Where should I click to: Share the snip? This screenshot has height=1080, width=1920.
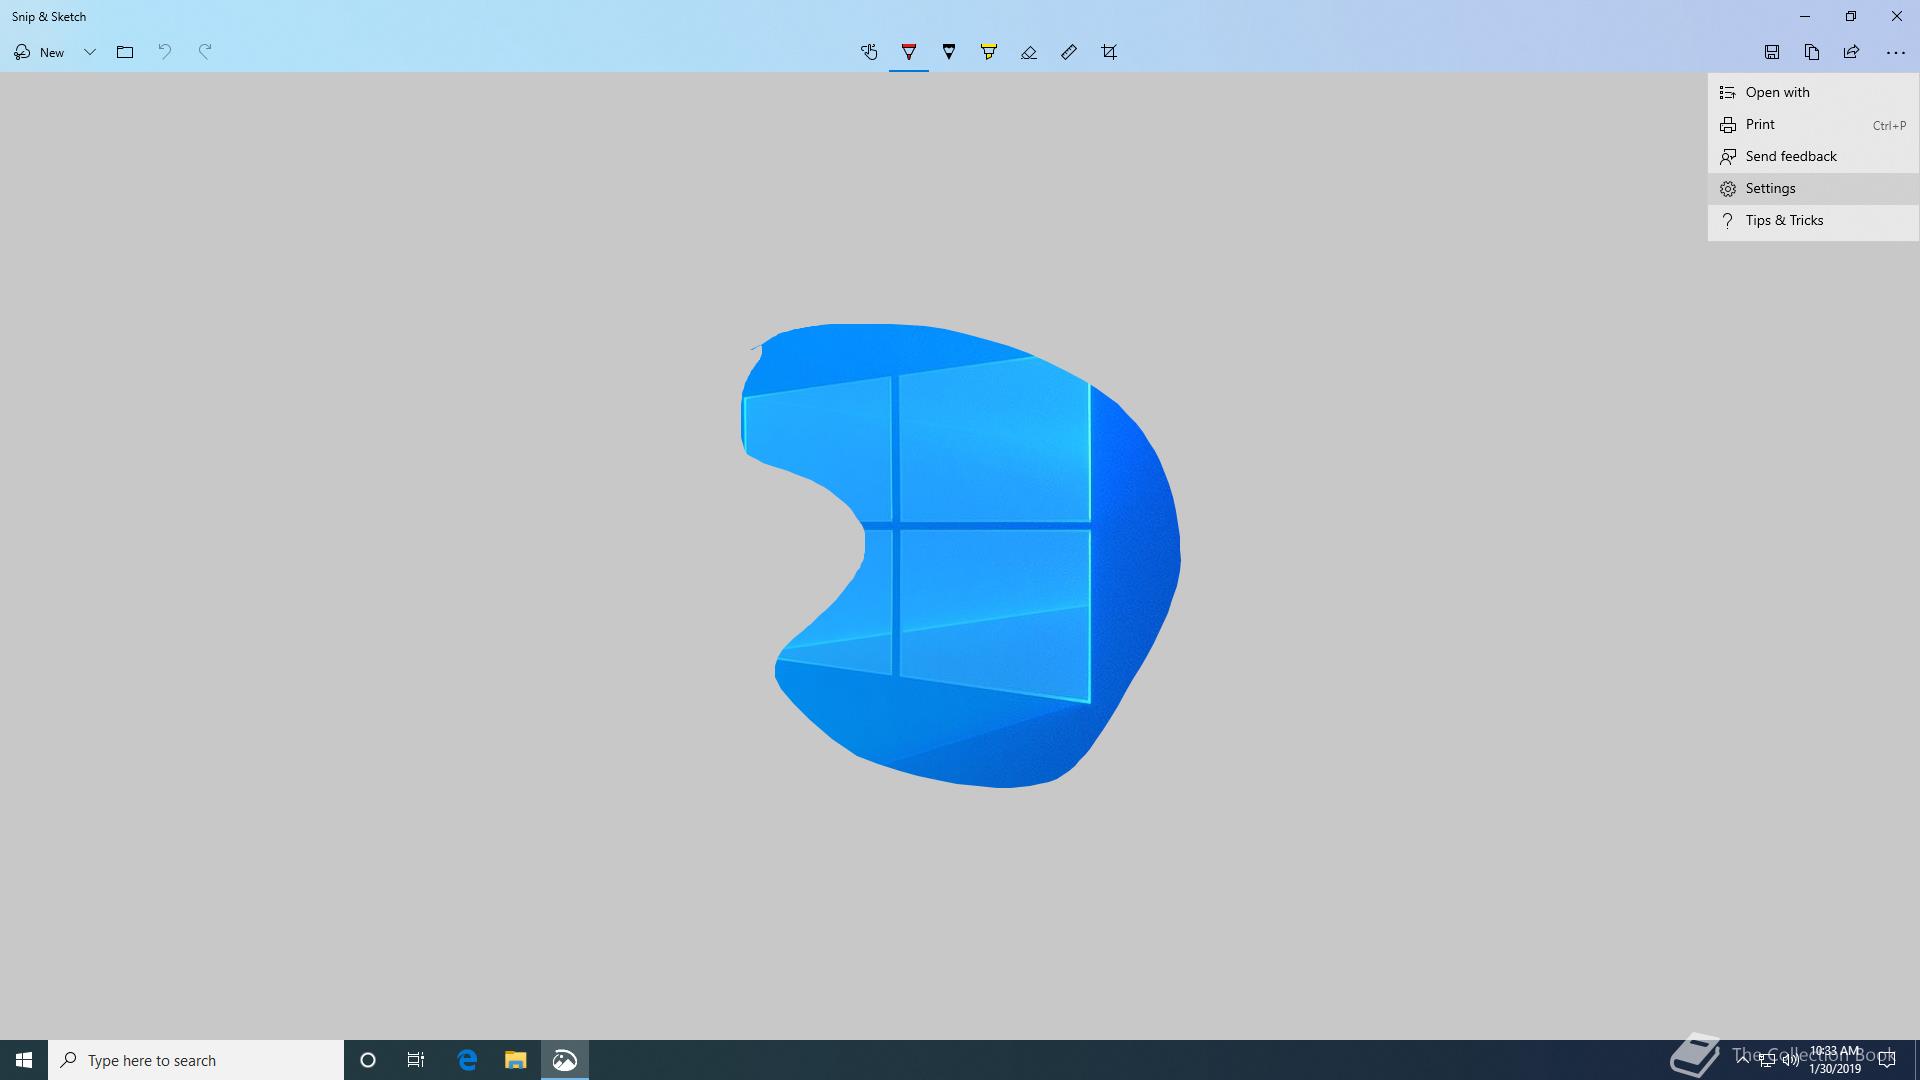click(1852, 52)
